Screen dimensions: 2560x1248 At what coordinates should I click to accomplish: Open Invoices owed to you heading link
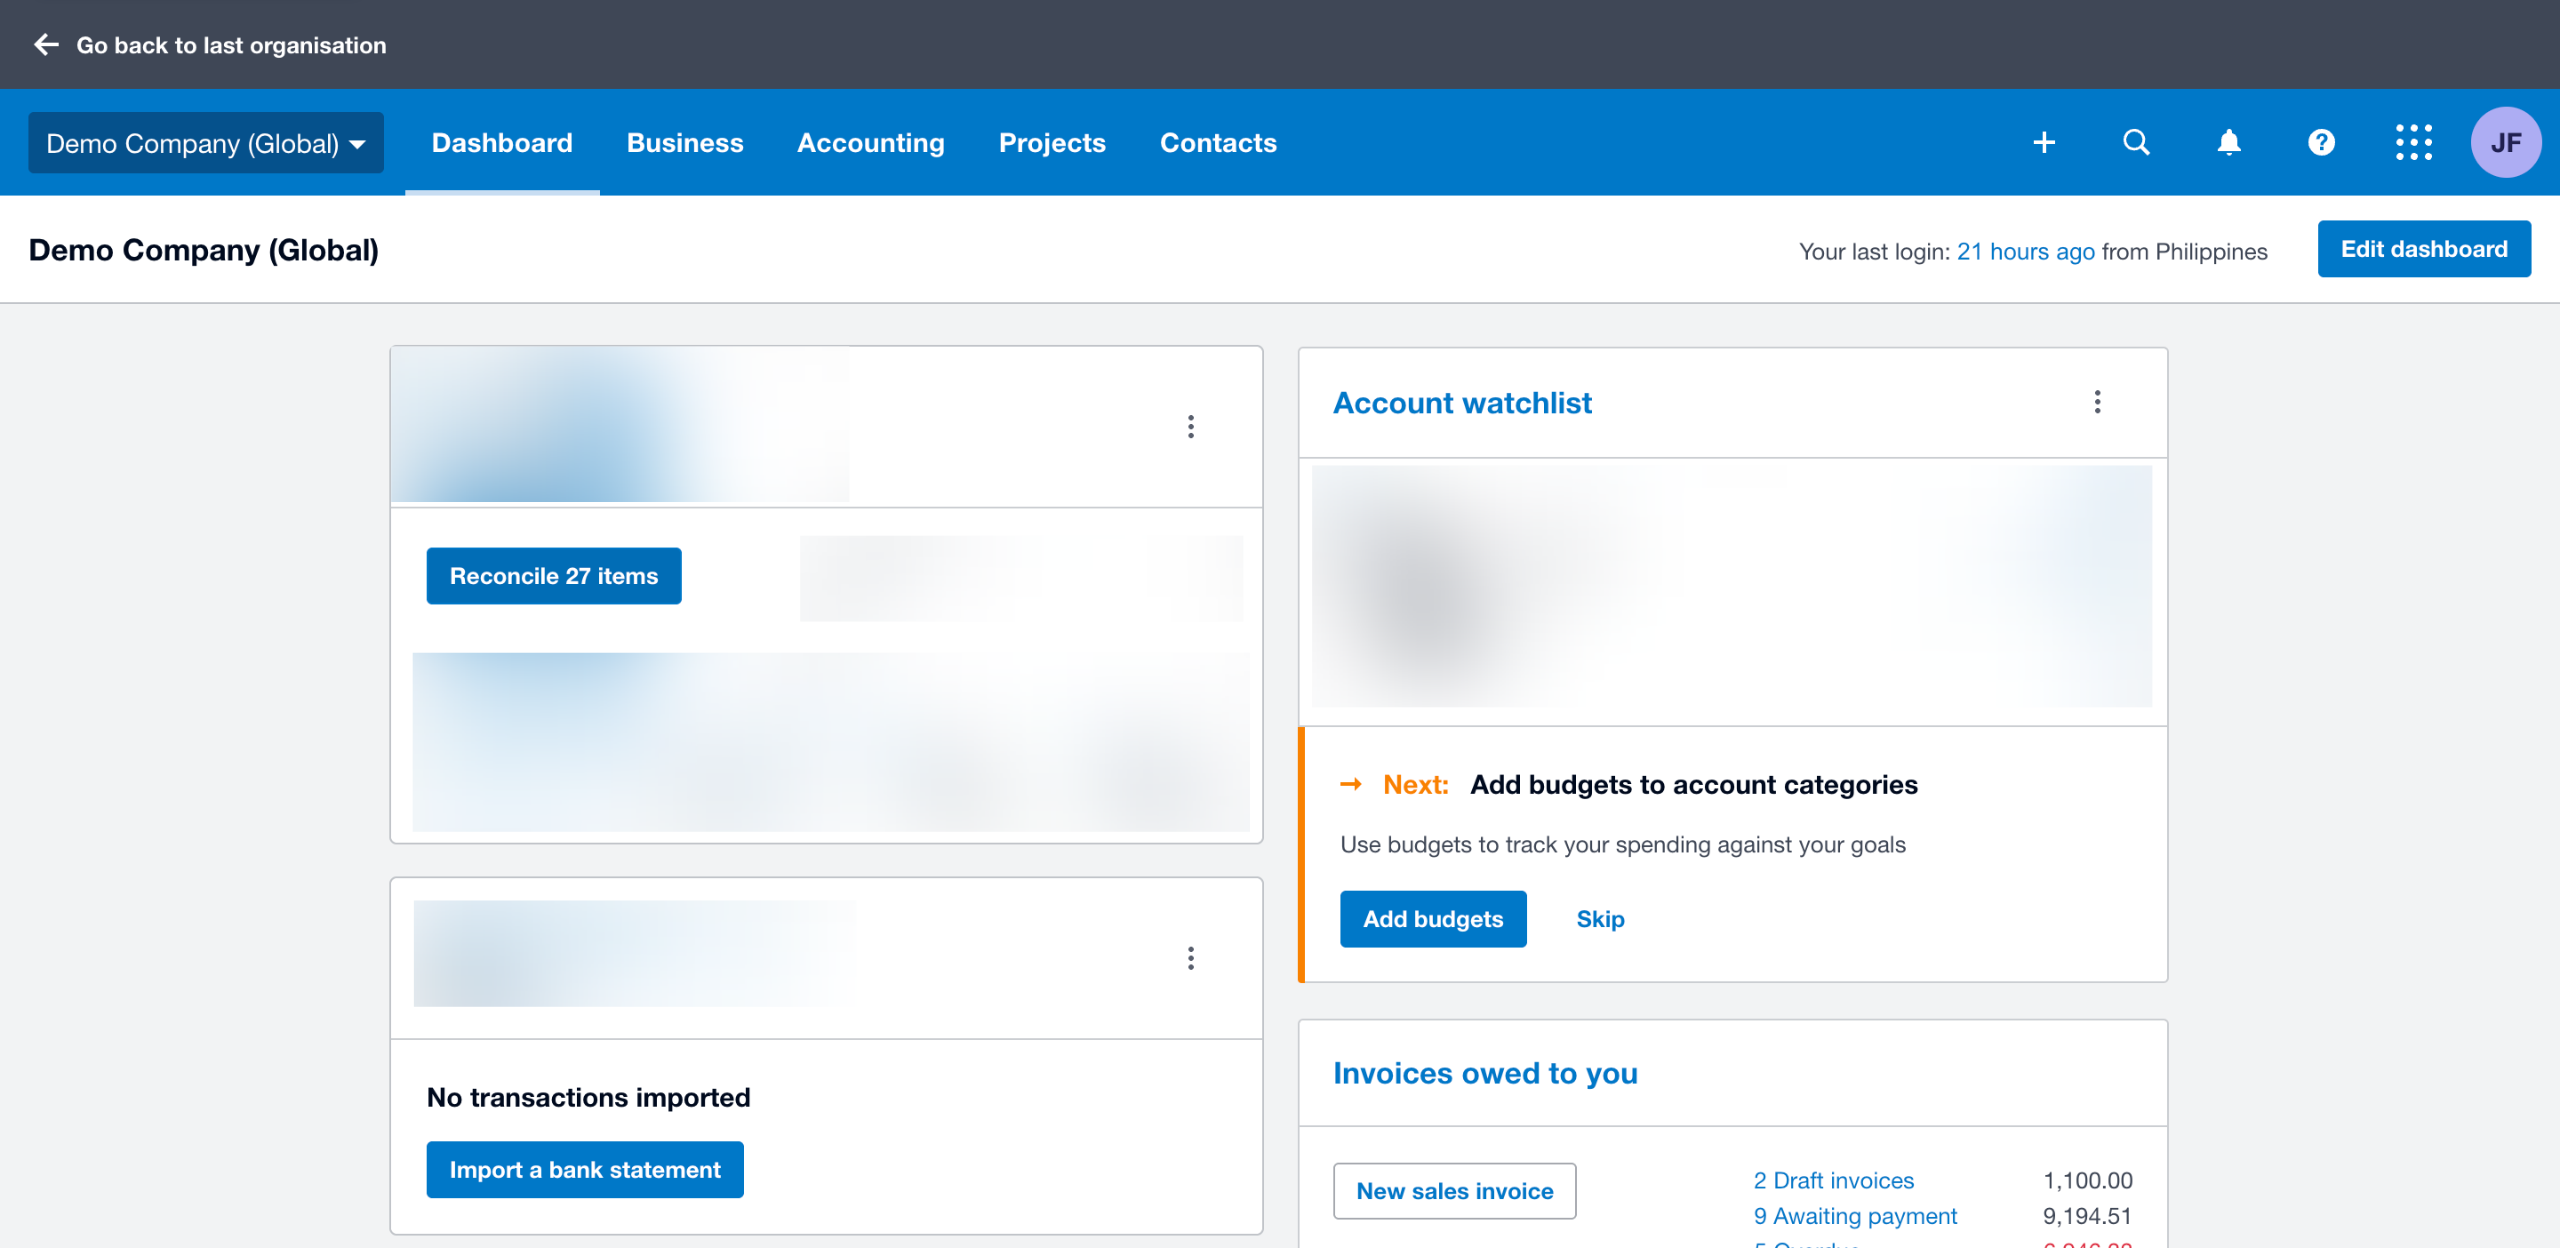[1485, 1073]
